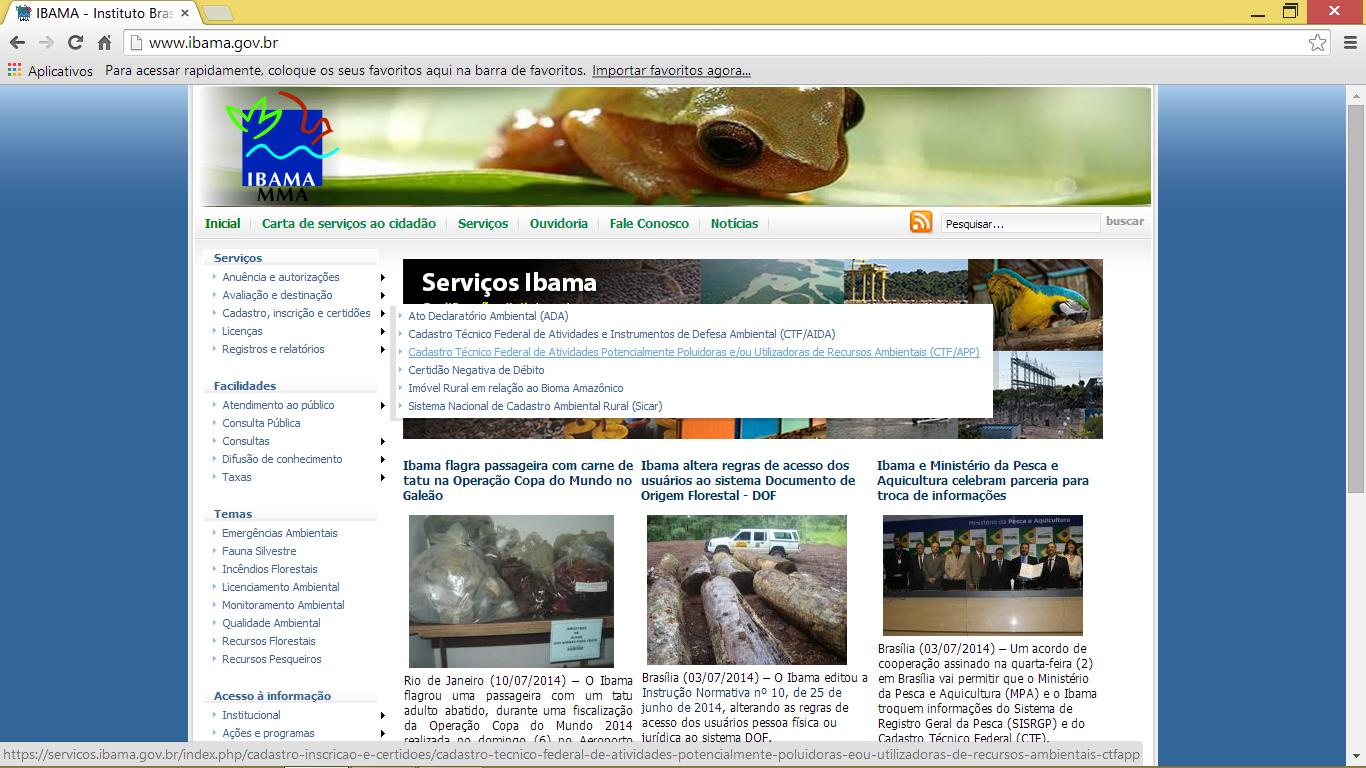Open the orange RSS feed icon
1366x768 pixels.
pyautogui.click(x=921, y=222)
